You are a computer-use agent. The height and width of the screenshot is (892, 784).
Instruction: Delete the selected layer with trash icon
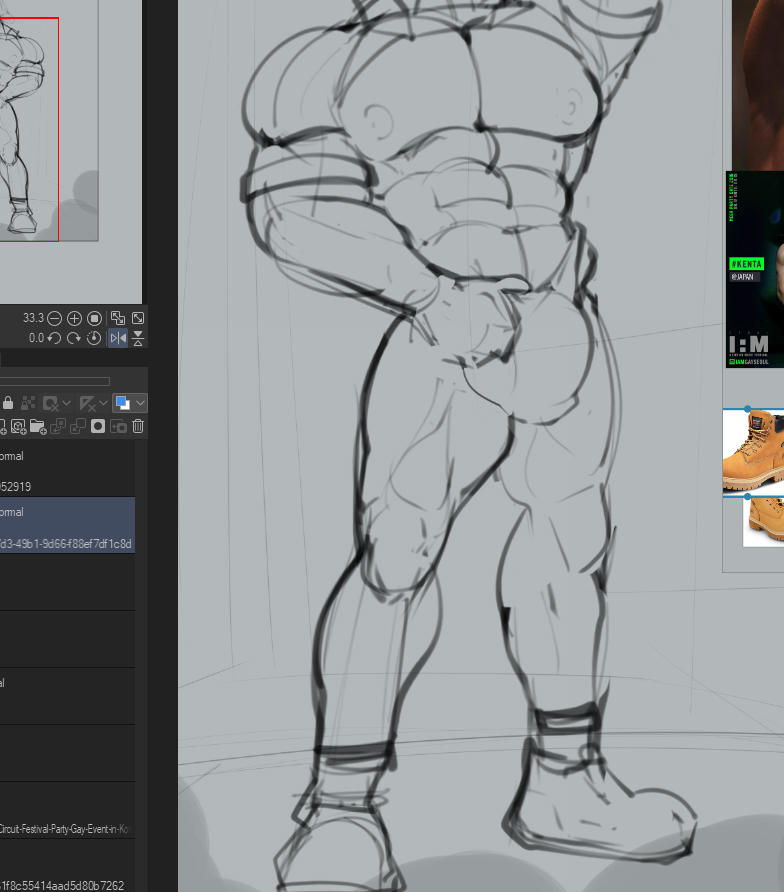(x=138, y=426)
